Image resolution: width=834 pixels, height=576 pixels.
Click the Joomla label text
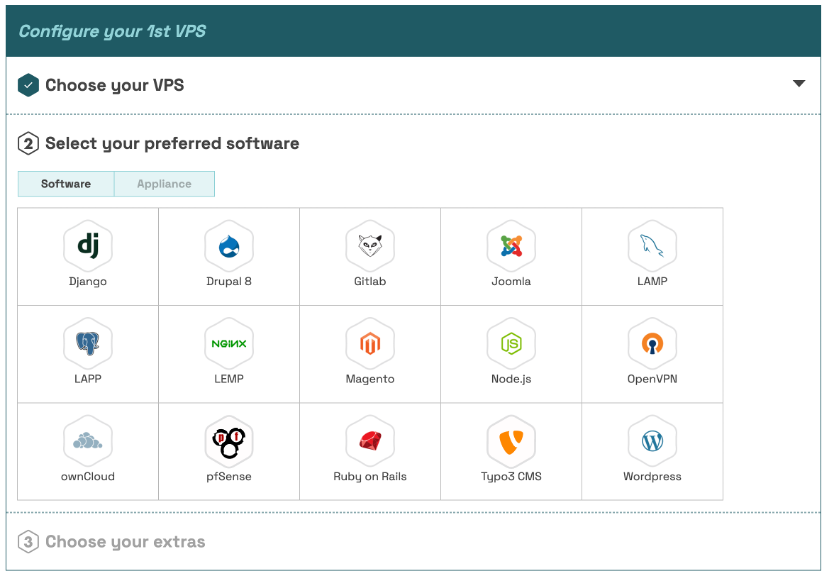[511, 281]
